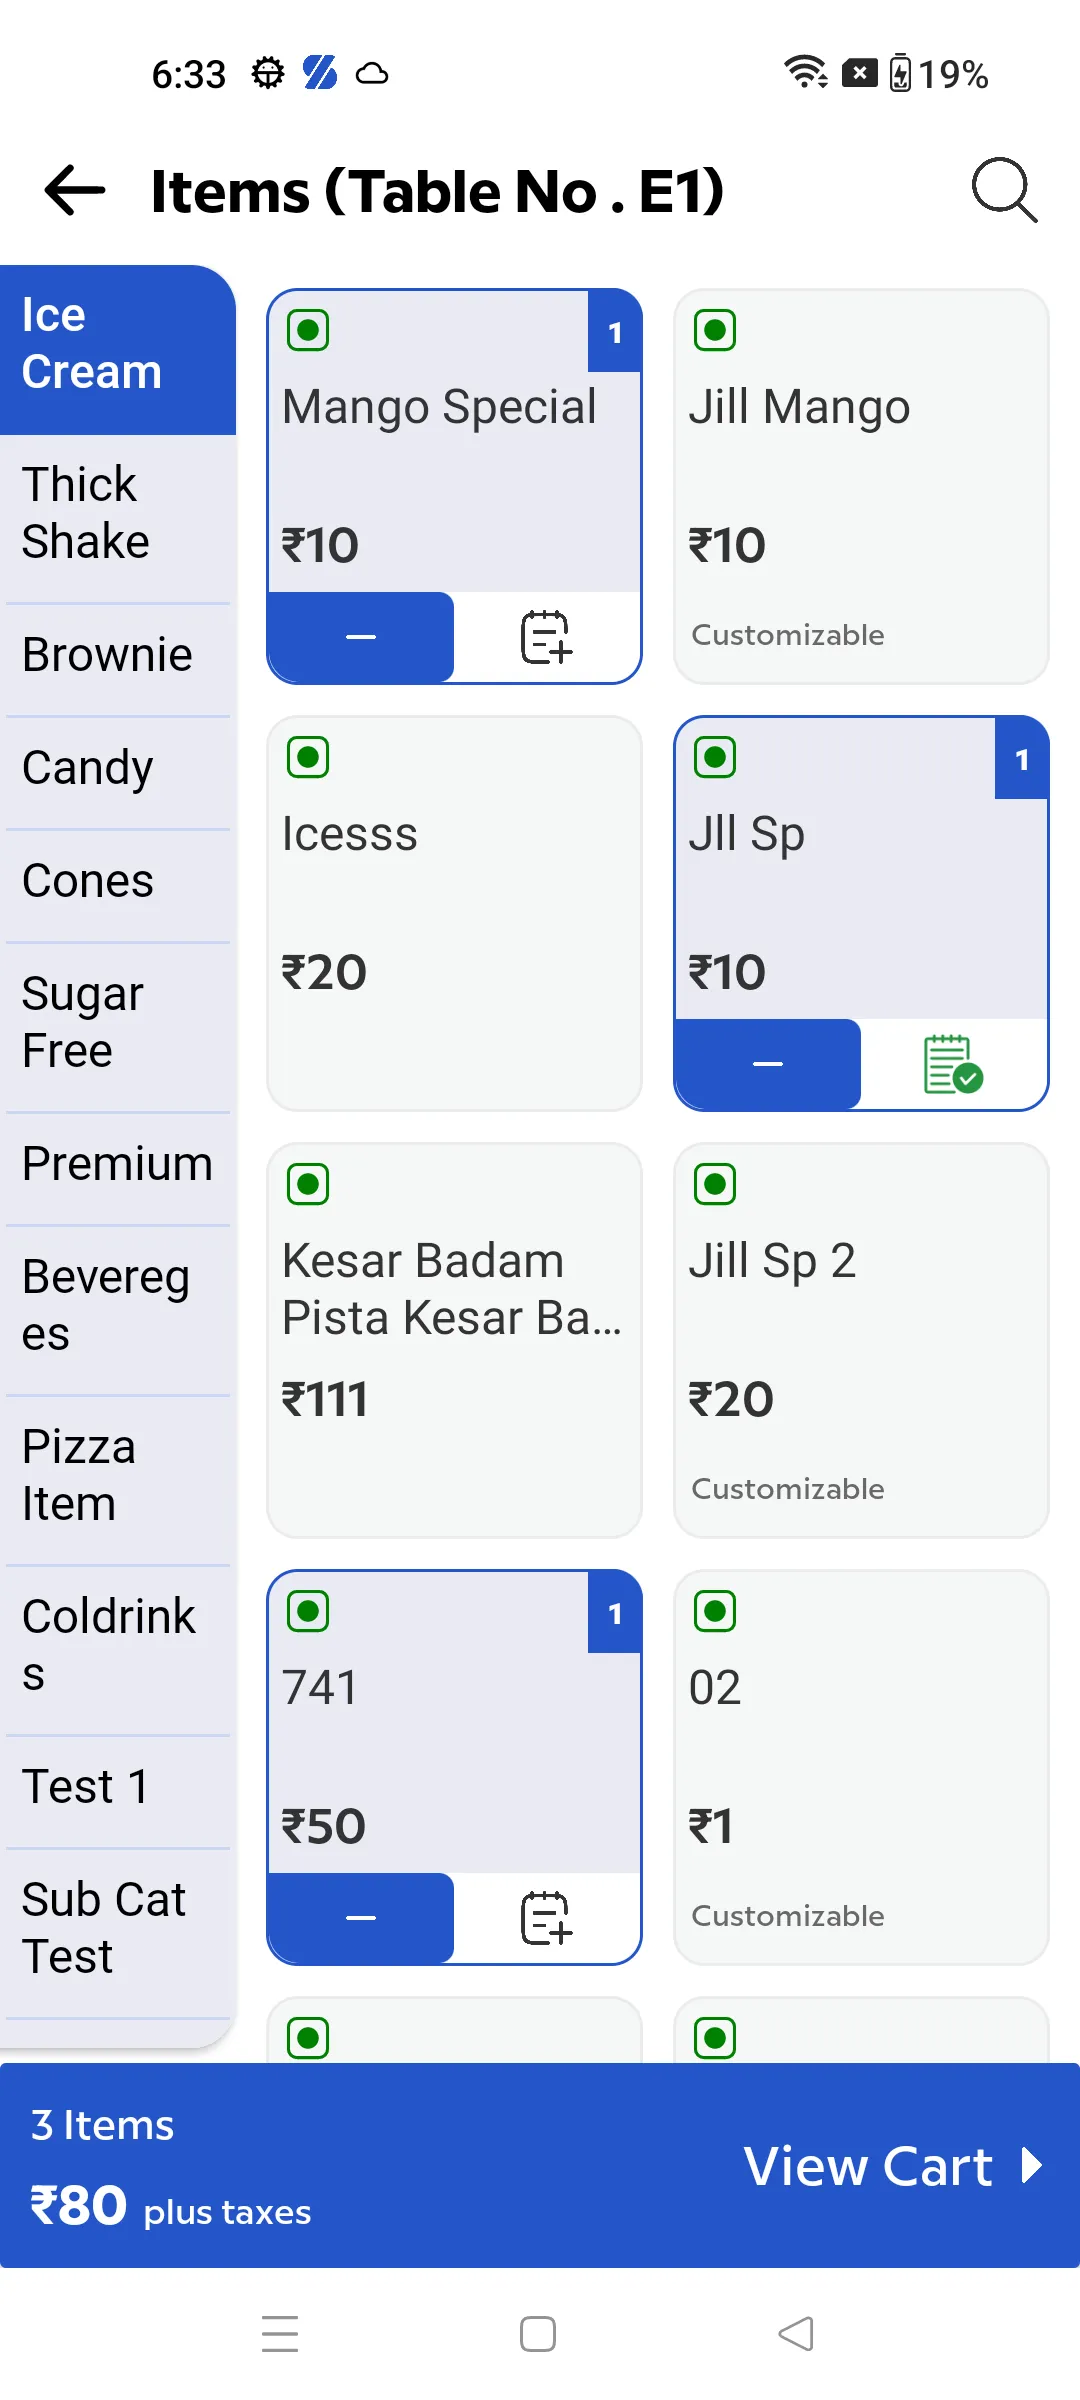This screenshot has width=1080, height=2400.
Task: Add Icesss to the order
Action: pyautogui.click(x=454, y=914)
